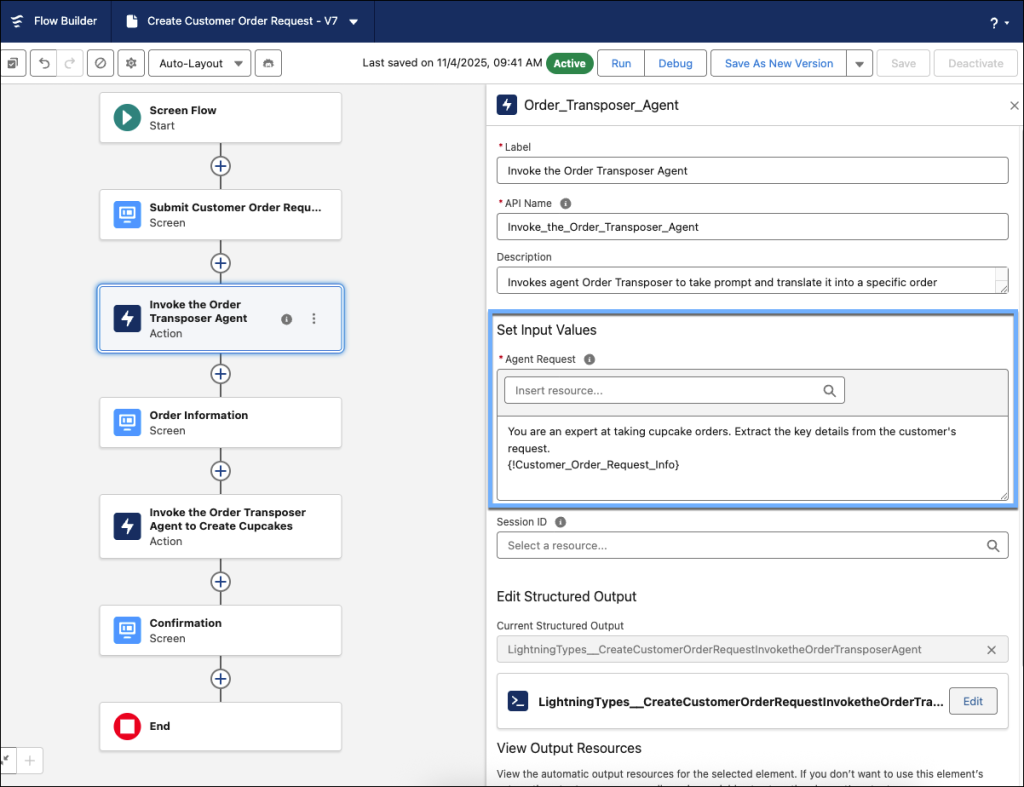The height and width of the screenshot is (787, 1024).
Task: Click the info icon on the Invoke Order Transposer Agent node
Action: (x=287, y=319)
